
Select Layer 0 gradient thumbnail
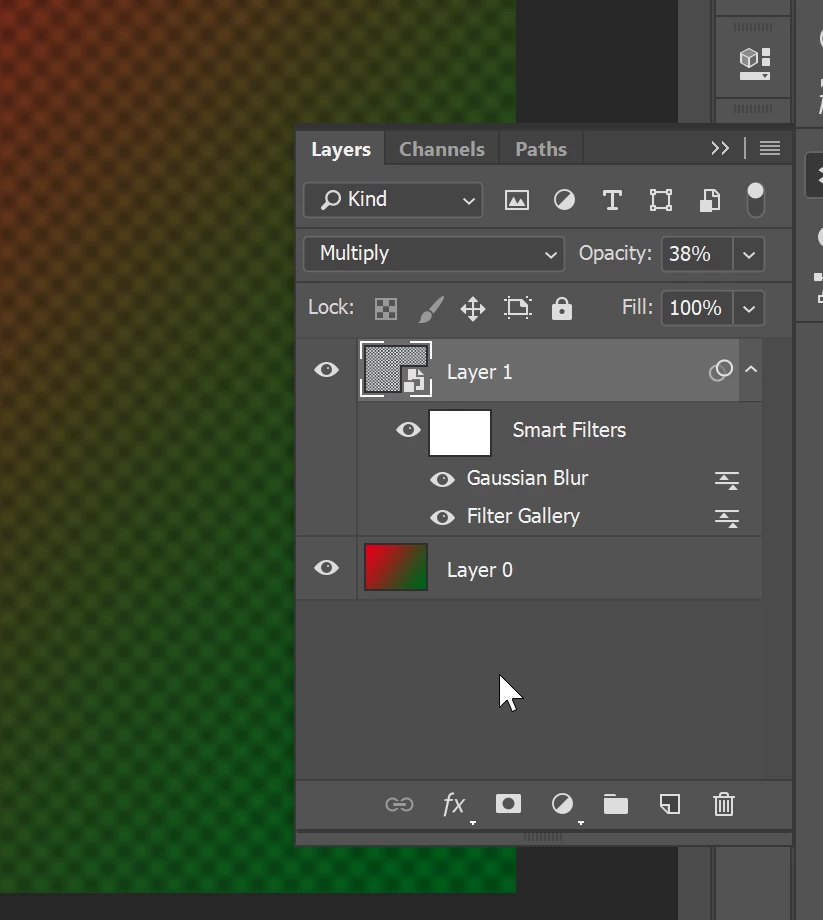(396, 567)
